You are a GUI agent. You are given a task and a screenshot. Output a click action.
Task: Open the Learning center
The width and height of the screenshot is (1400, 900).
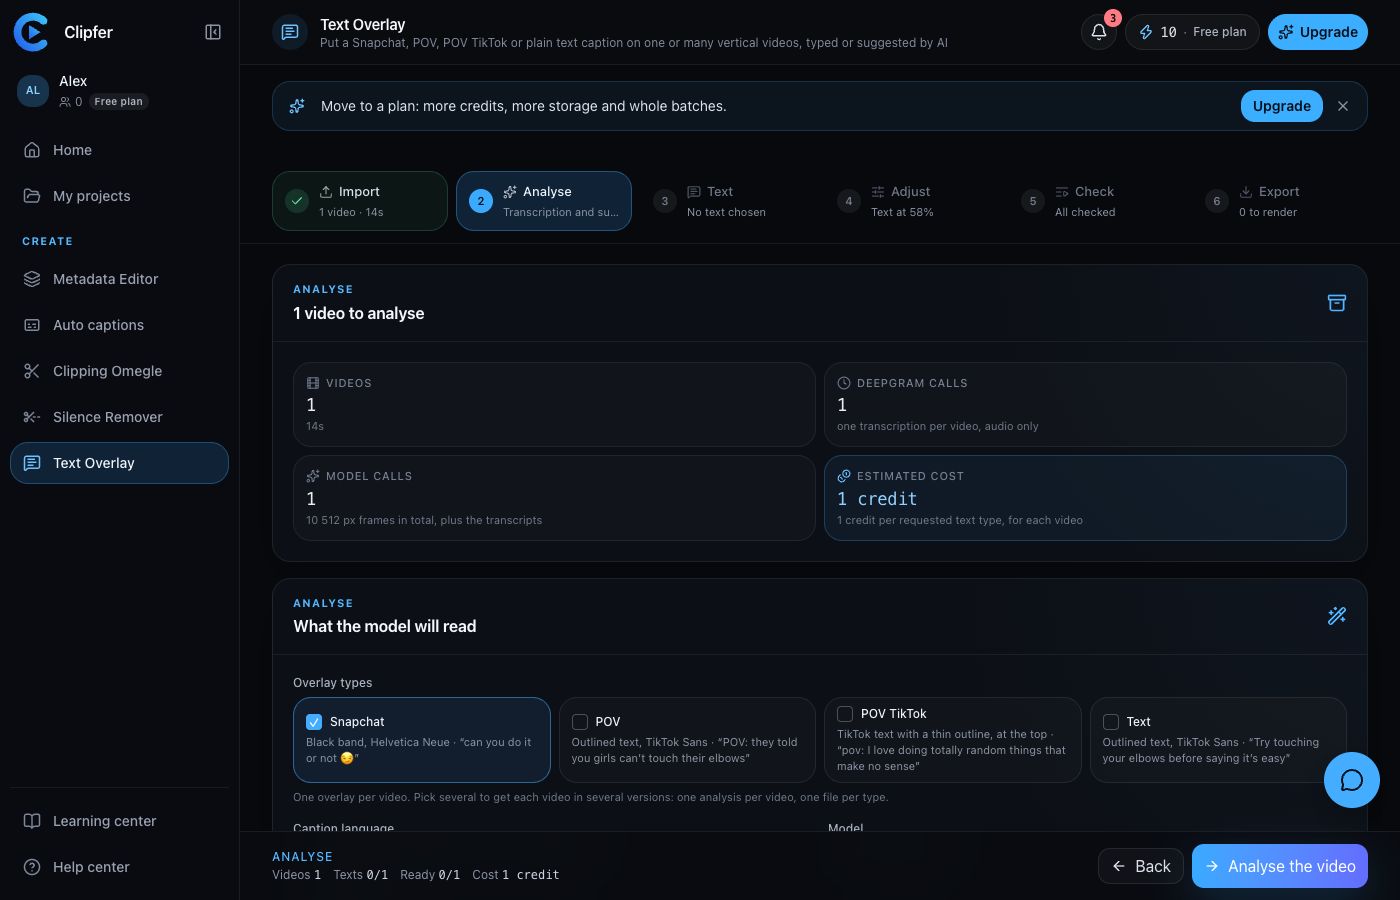click(119, 821)
